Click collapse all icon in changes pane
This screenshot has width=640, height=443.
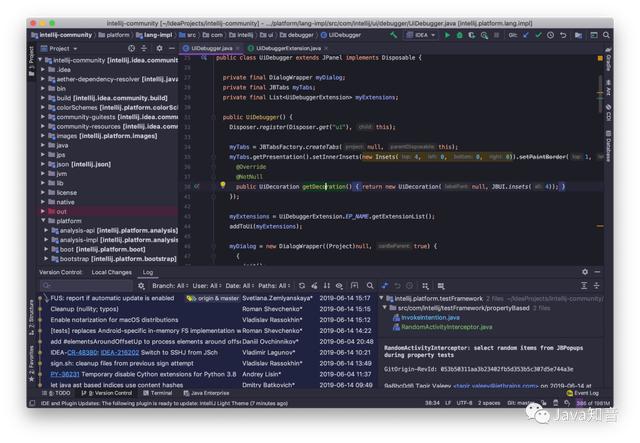(x=596, y=286)
